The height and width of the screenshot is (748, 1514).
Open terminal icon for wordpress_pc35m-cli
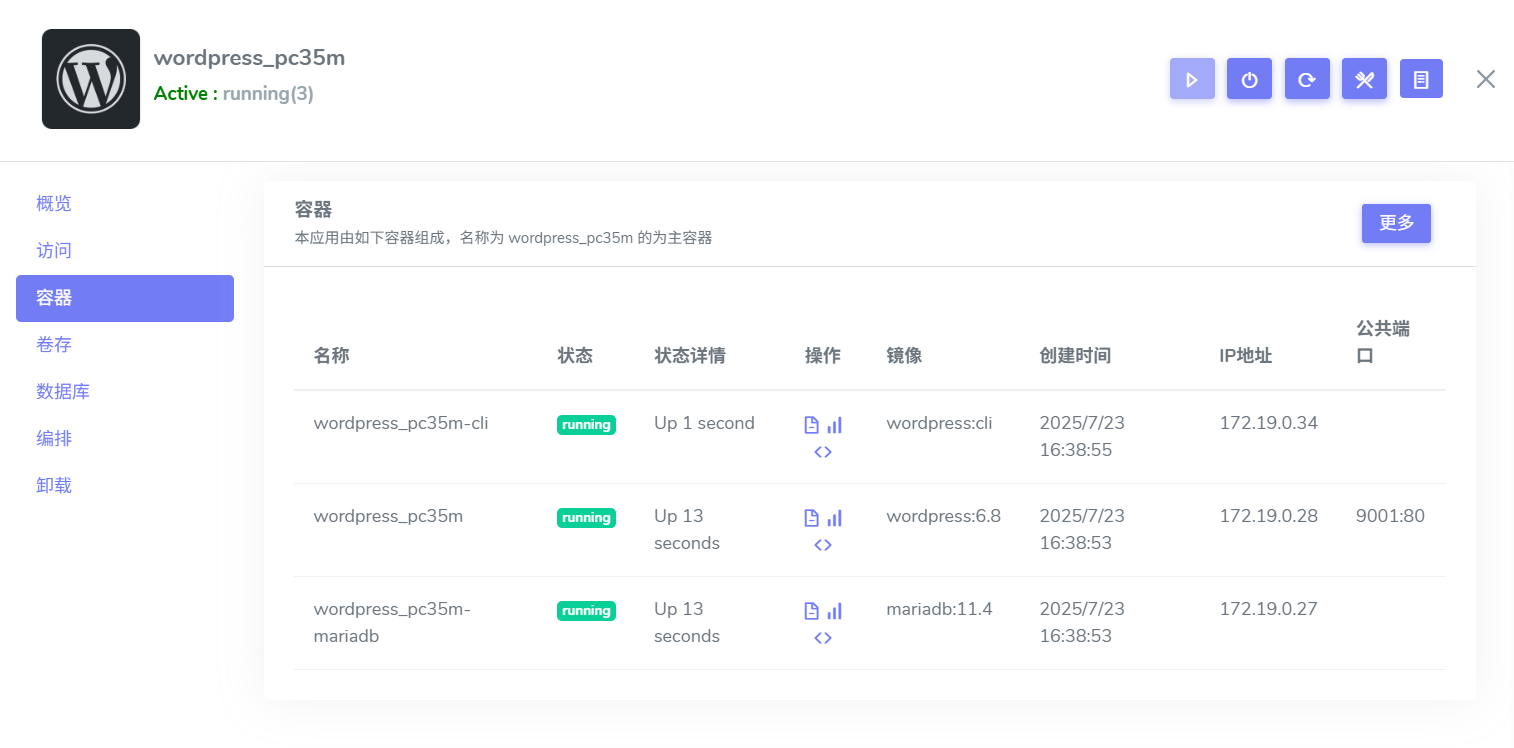point(822,451)
